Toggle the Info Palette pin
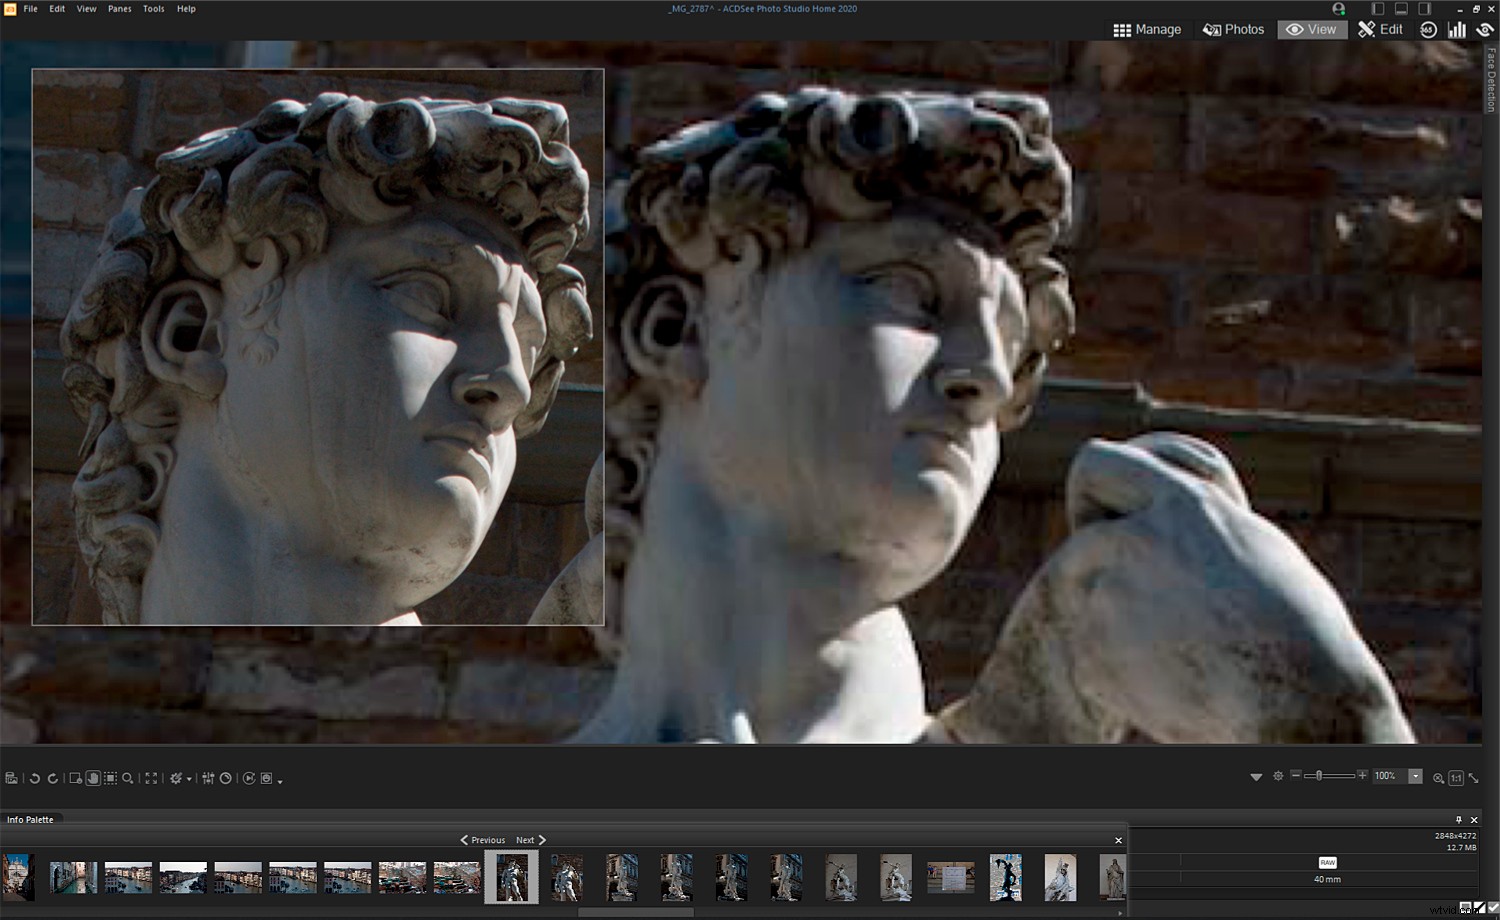The image size is (1500, 920). (x=1461, y=820)
